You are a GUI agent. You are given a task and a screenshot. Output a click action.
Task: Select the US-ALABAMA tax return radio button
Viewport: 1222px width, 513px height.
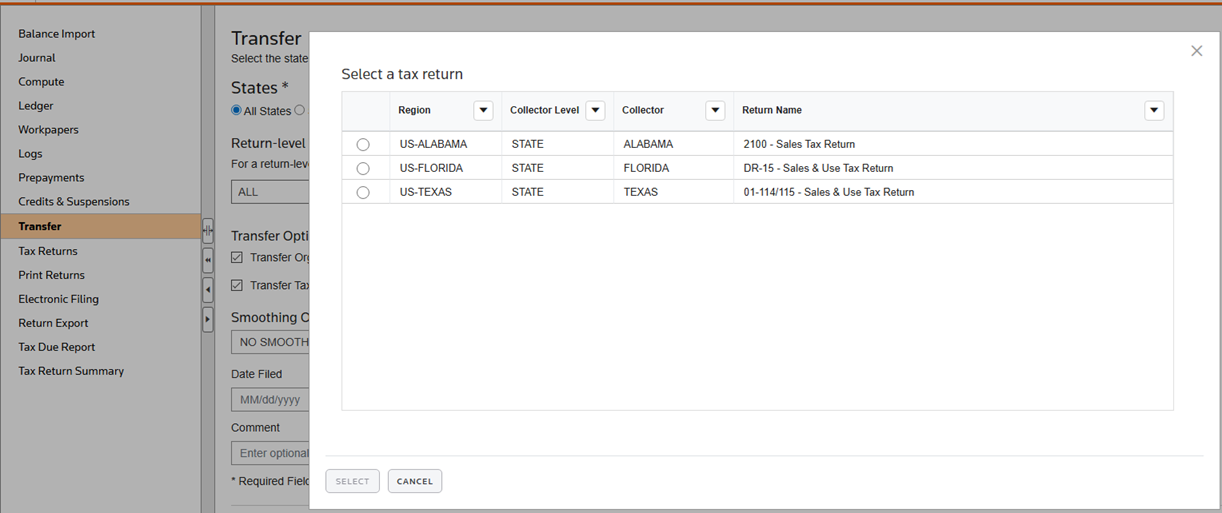pos(363,145)
